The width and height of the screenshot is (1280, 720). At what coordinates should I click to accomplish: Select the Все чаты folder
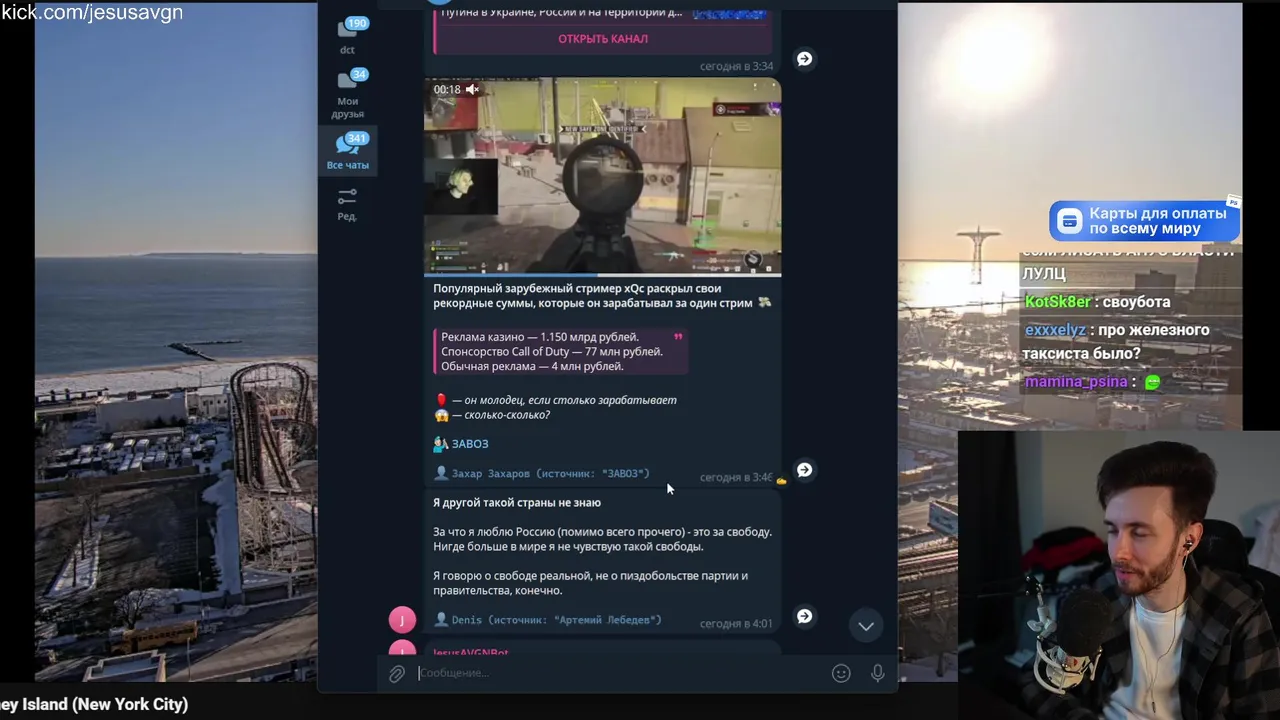click(347, 152)
